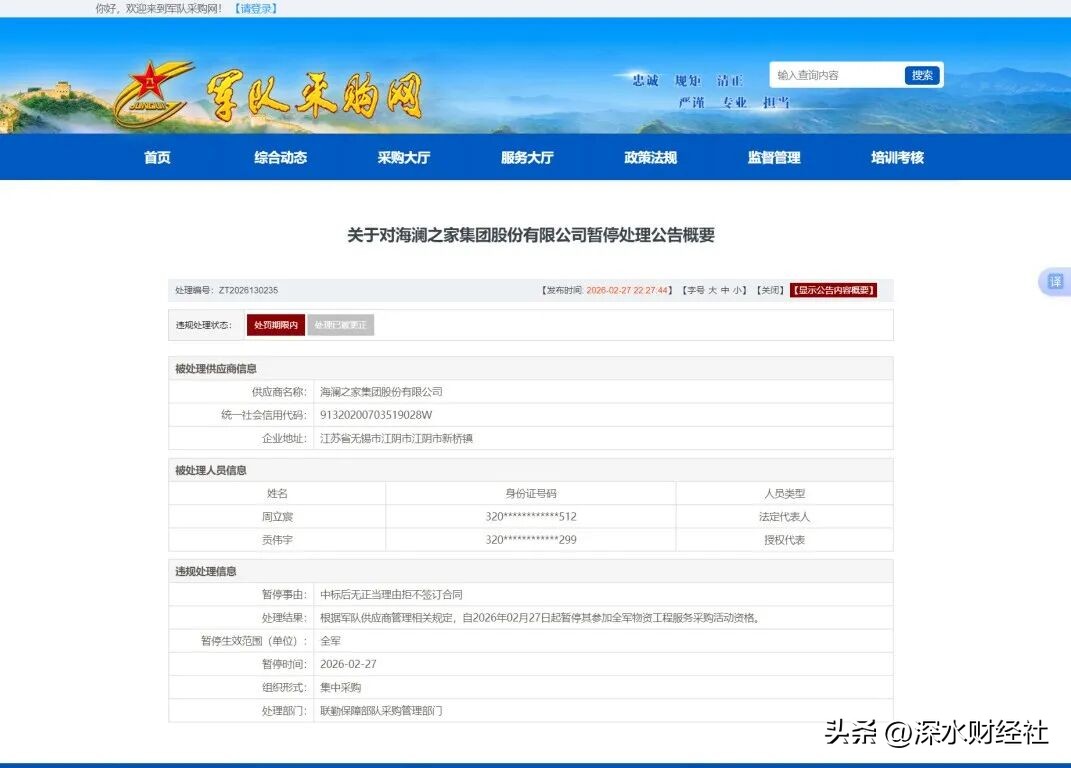The image size is (1071, 768).
Task: Click the 搜索 search button
Action: pos(922,75)
